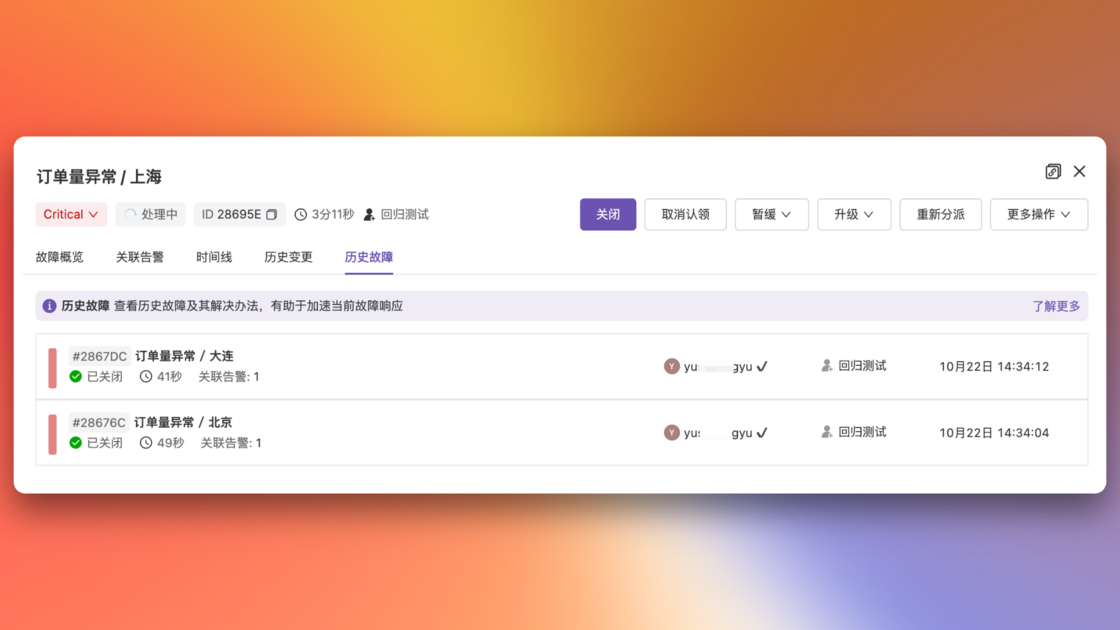Click the person icon next to 回归测试 in header
This screenshot has height=630, width=1120.
[x=369, y=214]
